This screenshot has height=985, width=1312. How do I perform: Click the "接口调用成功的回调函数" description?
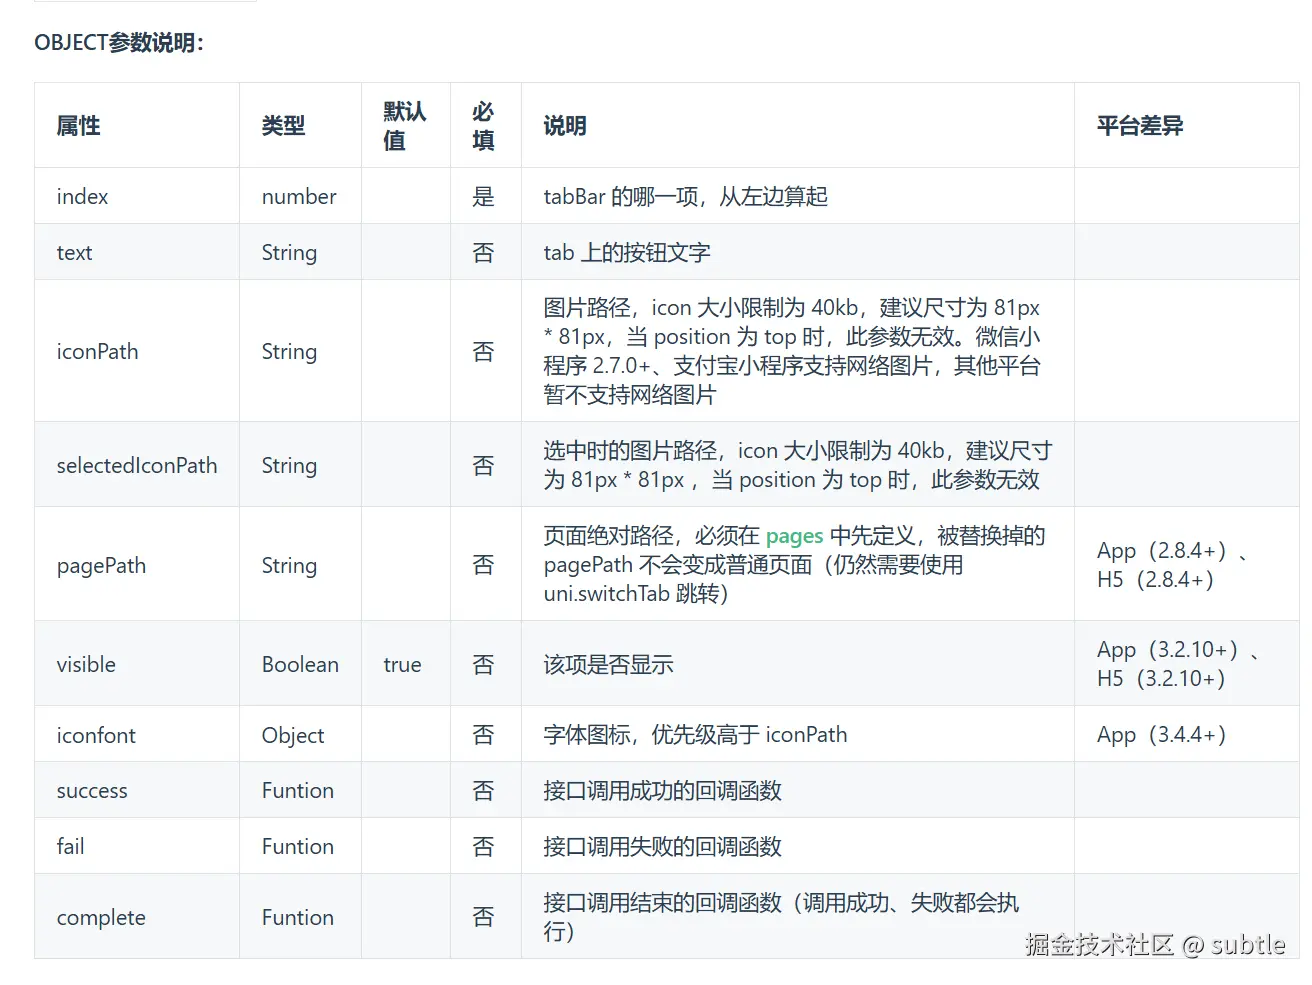(663, 791)
